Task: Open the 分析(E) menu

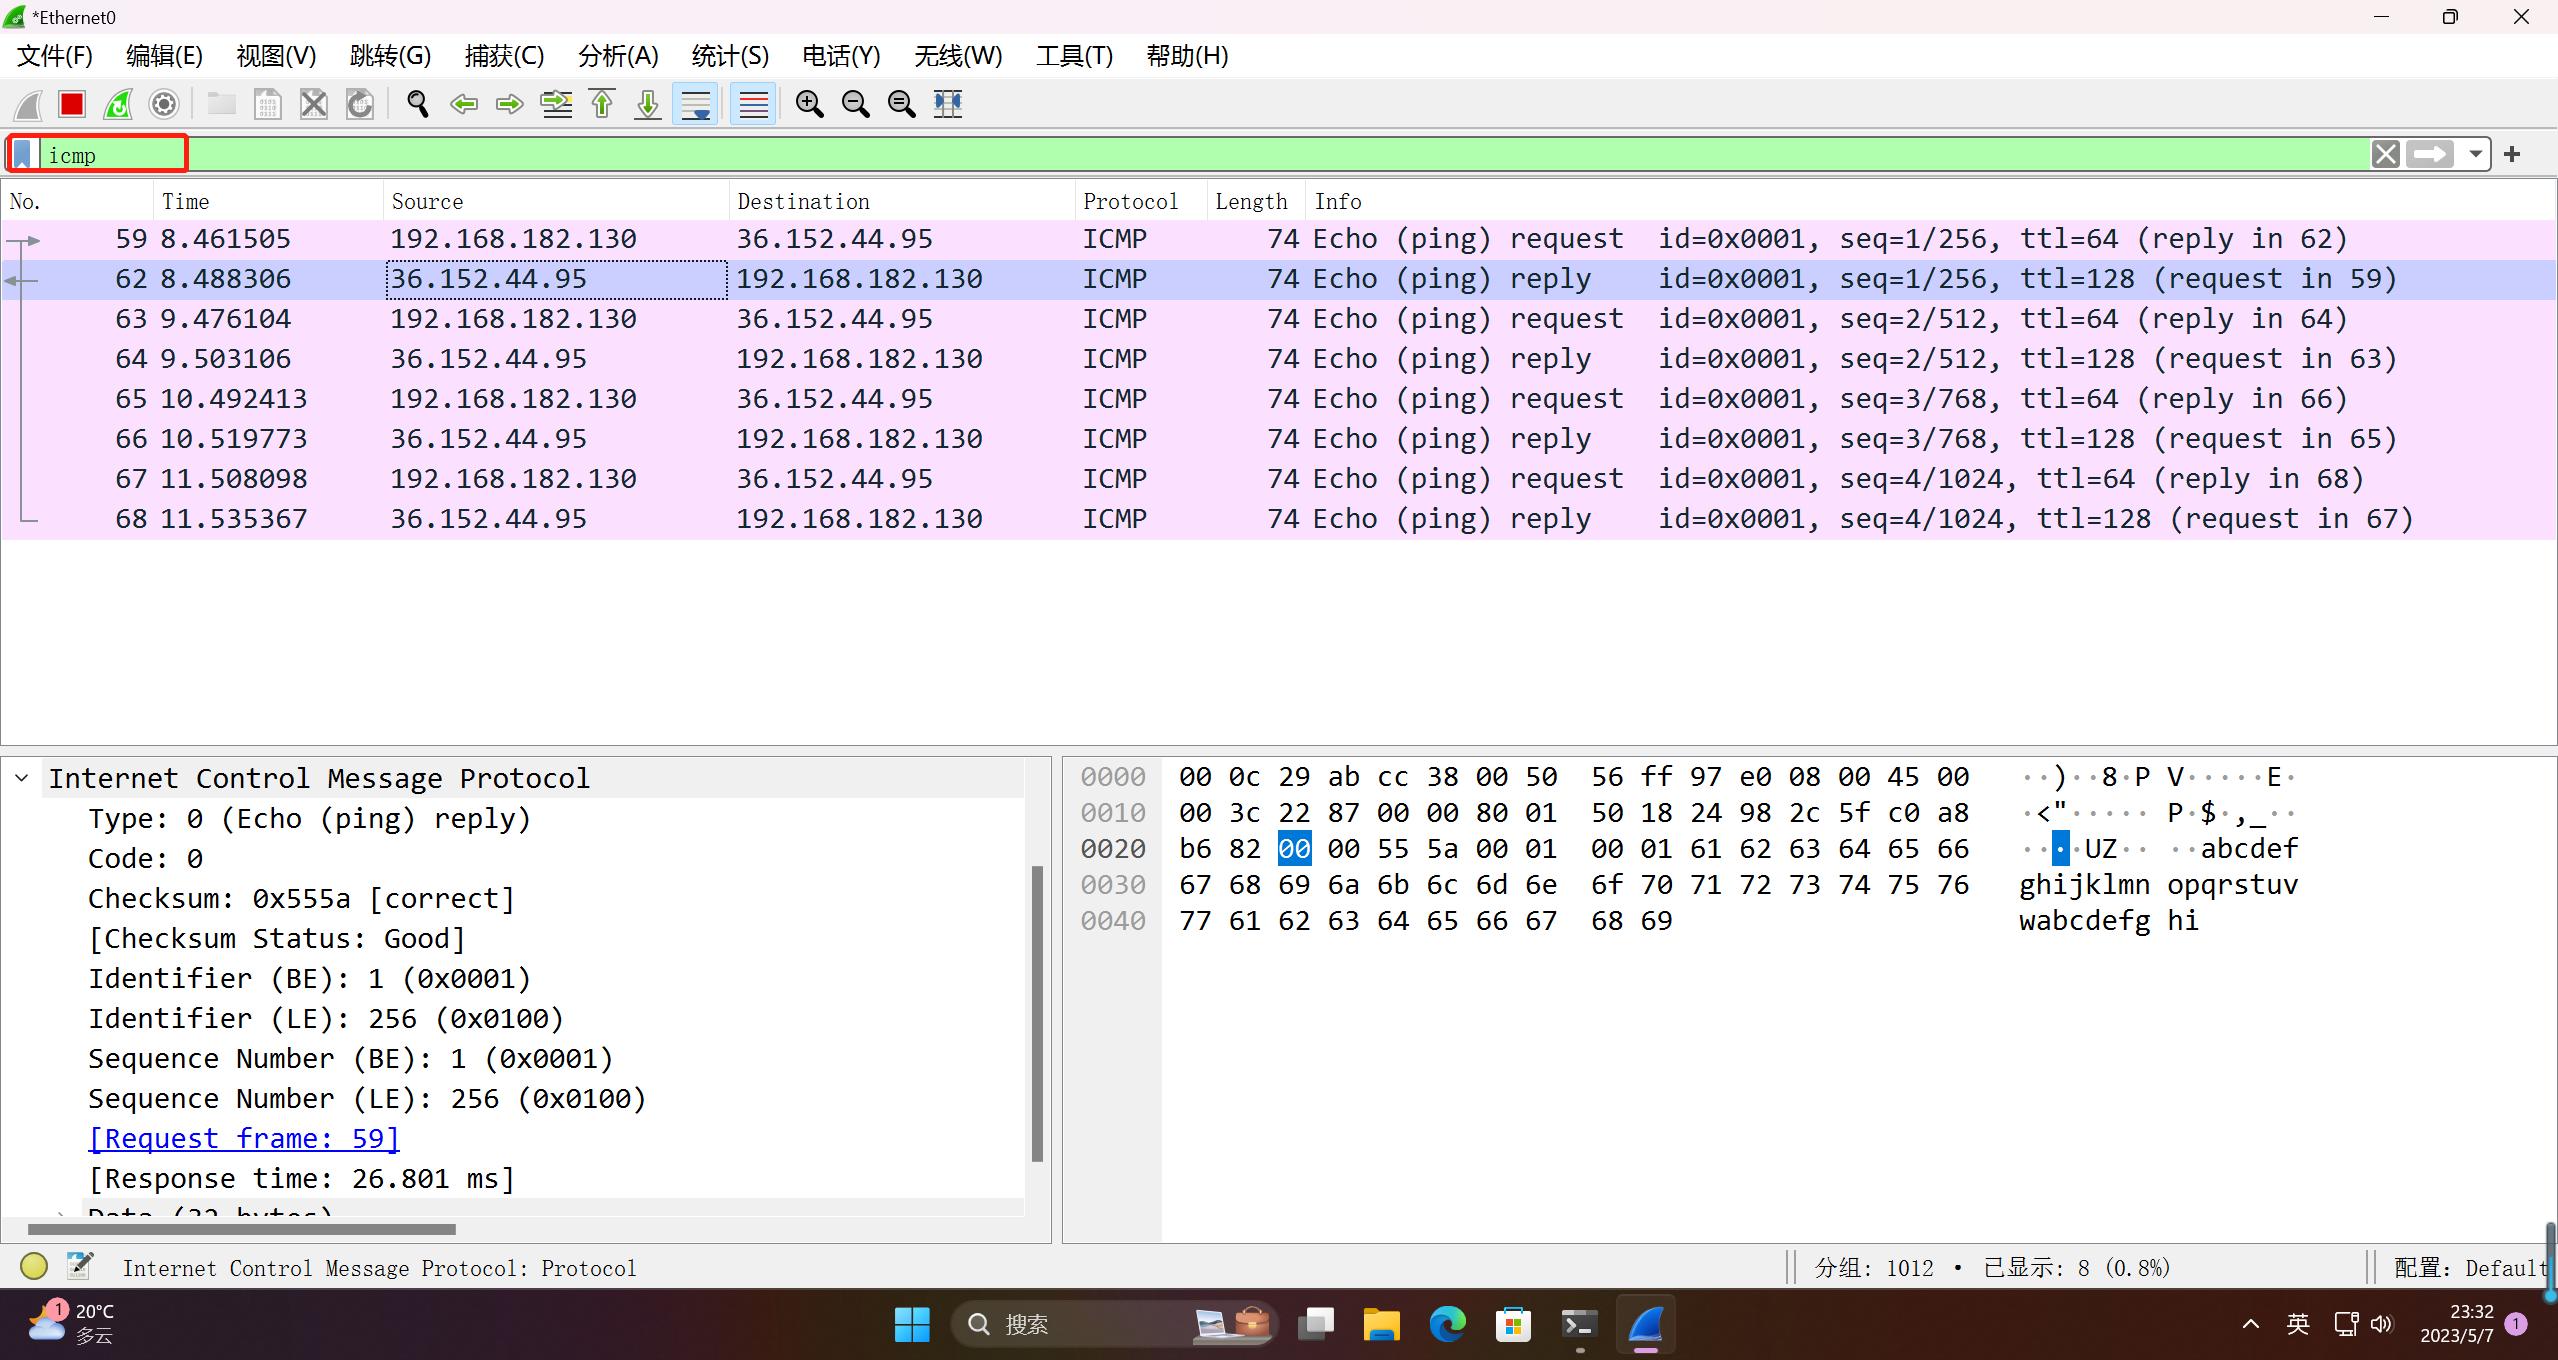Action: 618,54
